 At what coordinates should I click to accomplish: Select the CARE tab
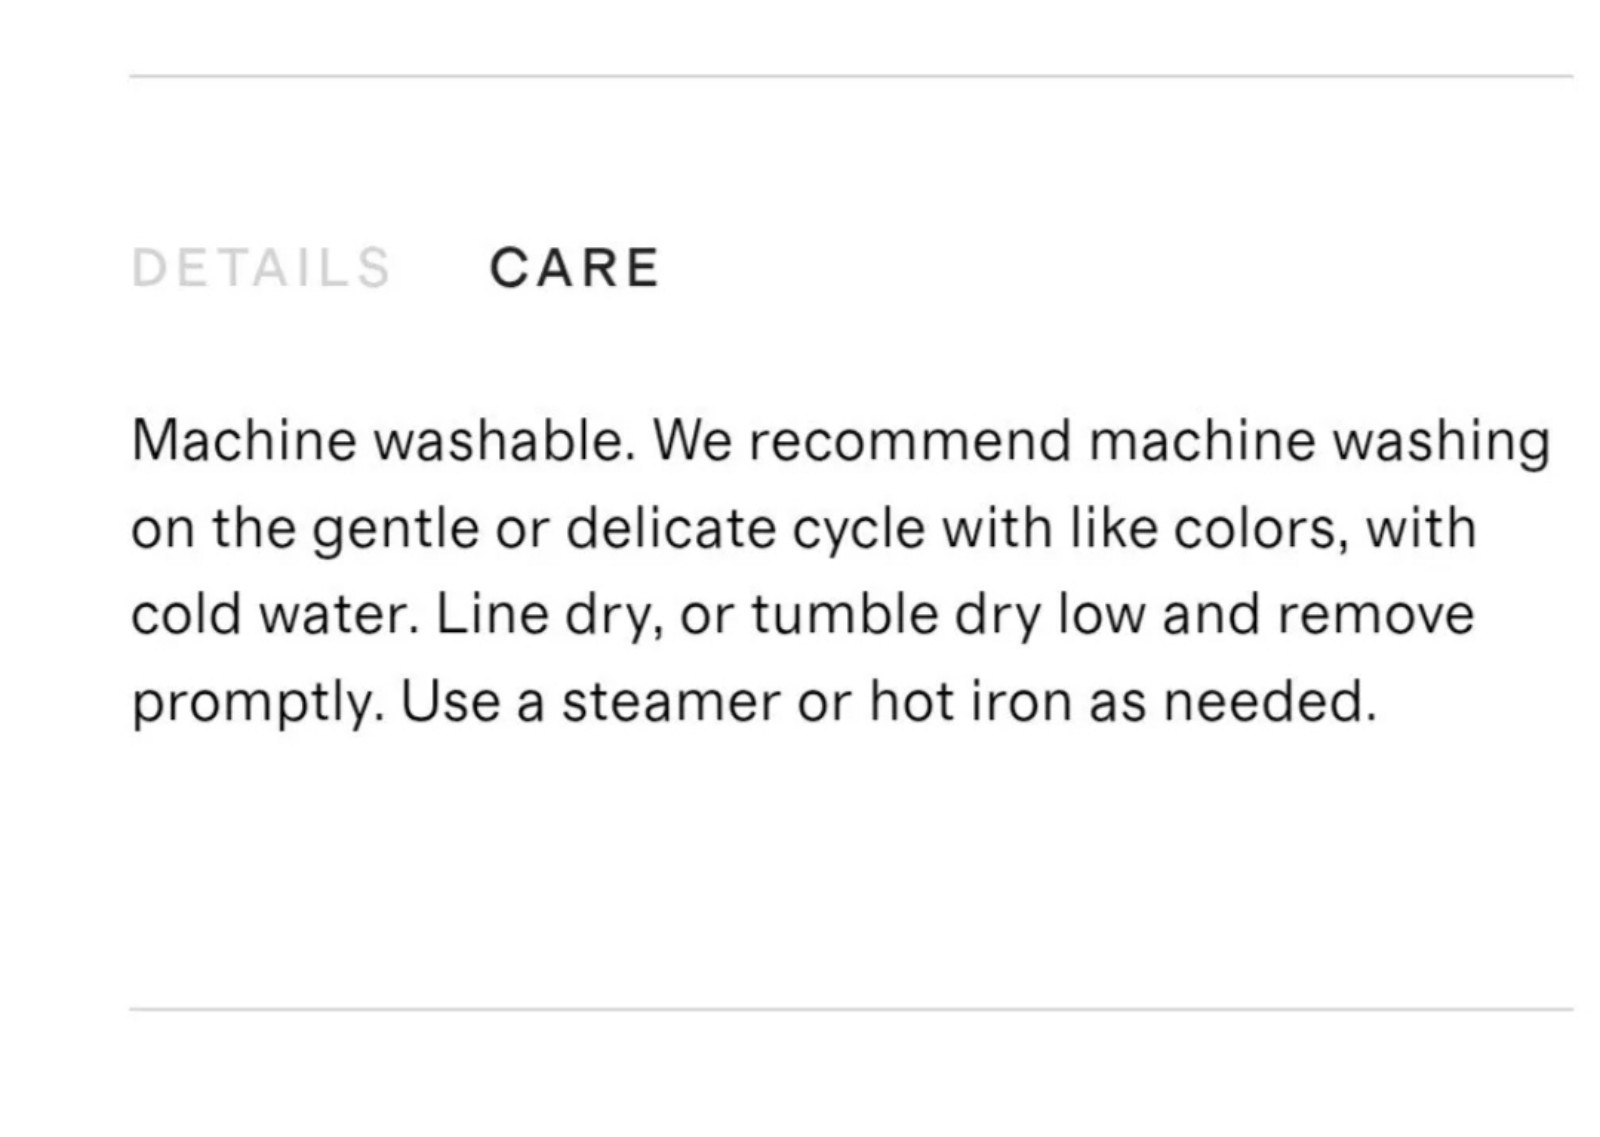pos(575,268)
